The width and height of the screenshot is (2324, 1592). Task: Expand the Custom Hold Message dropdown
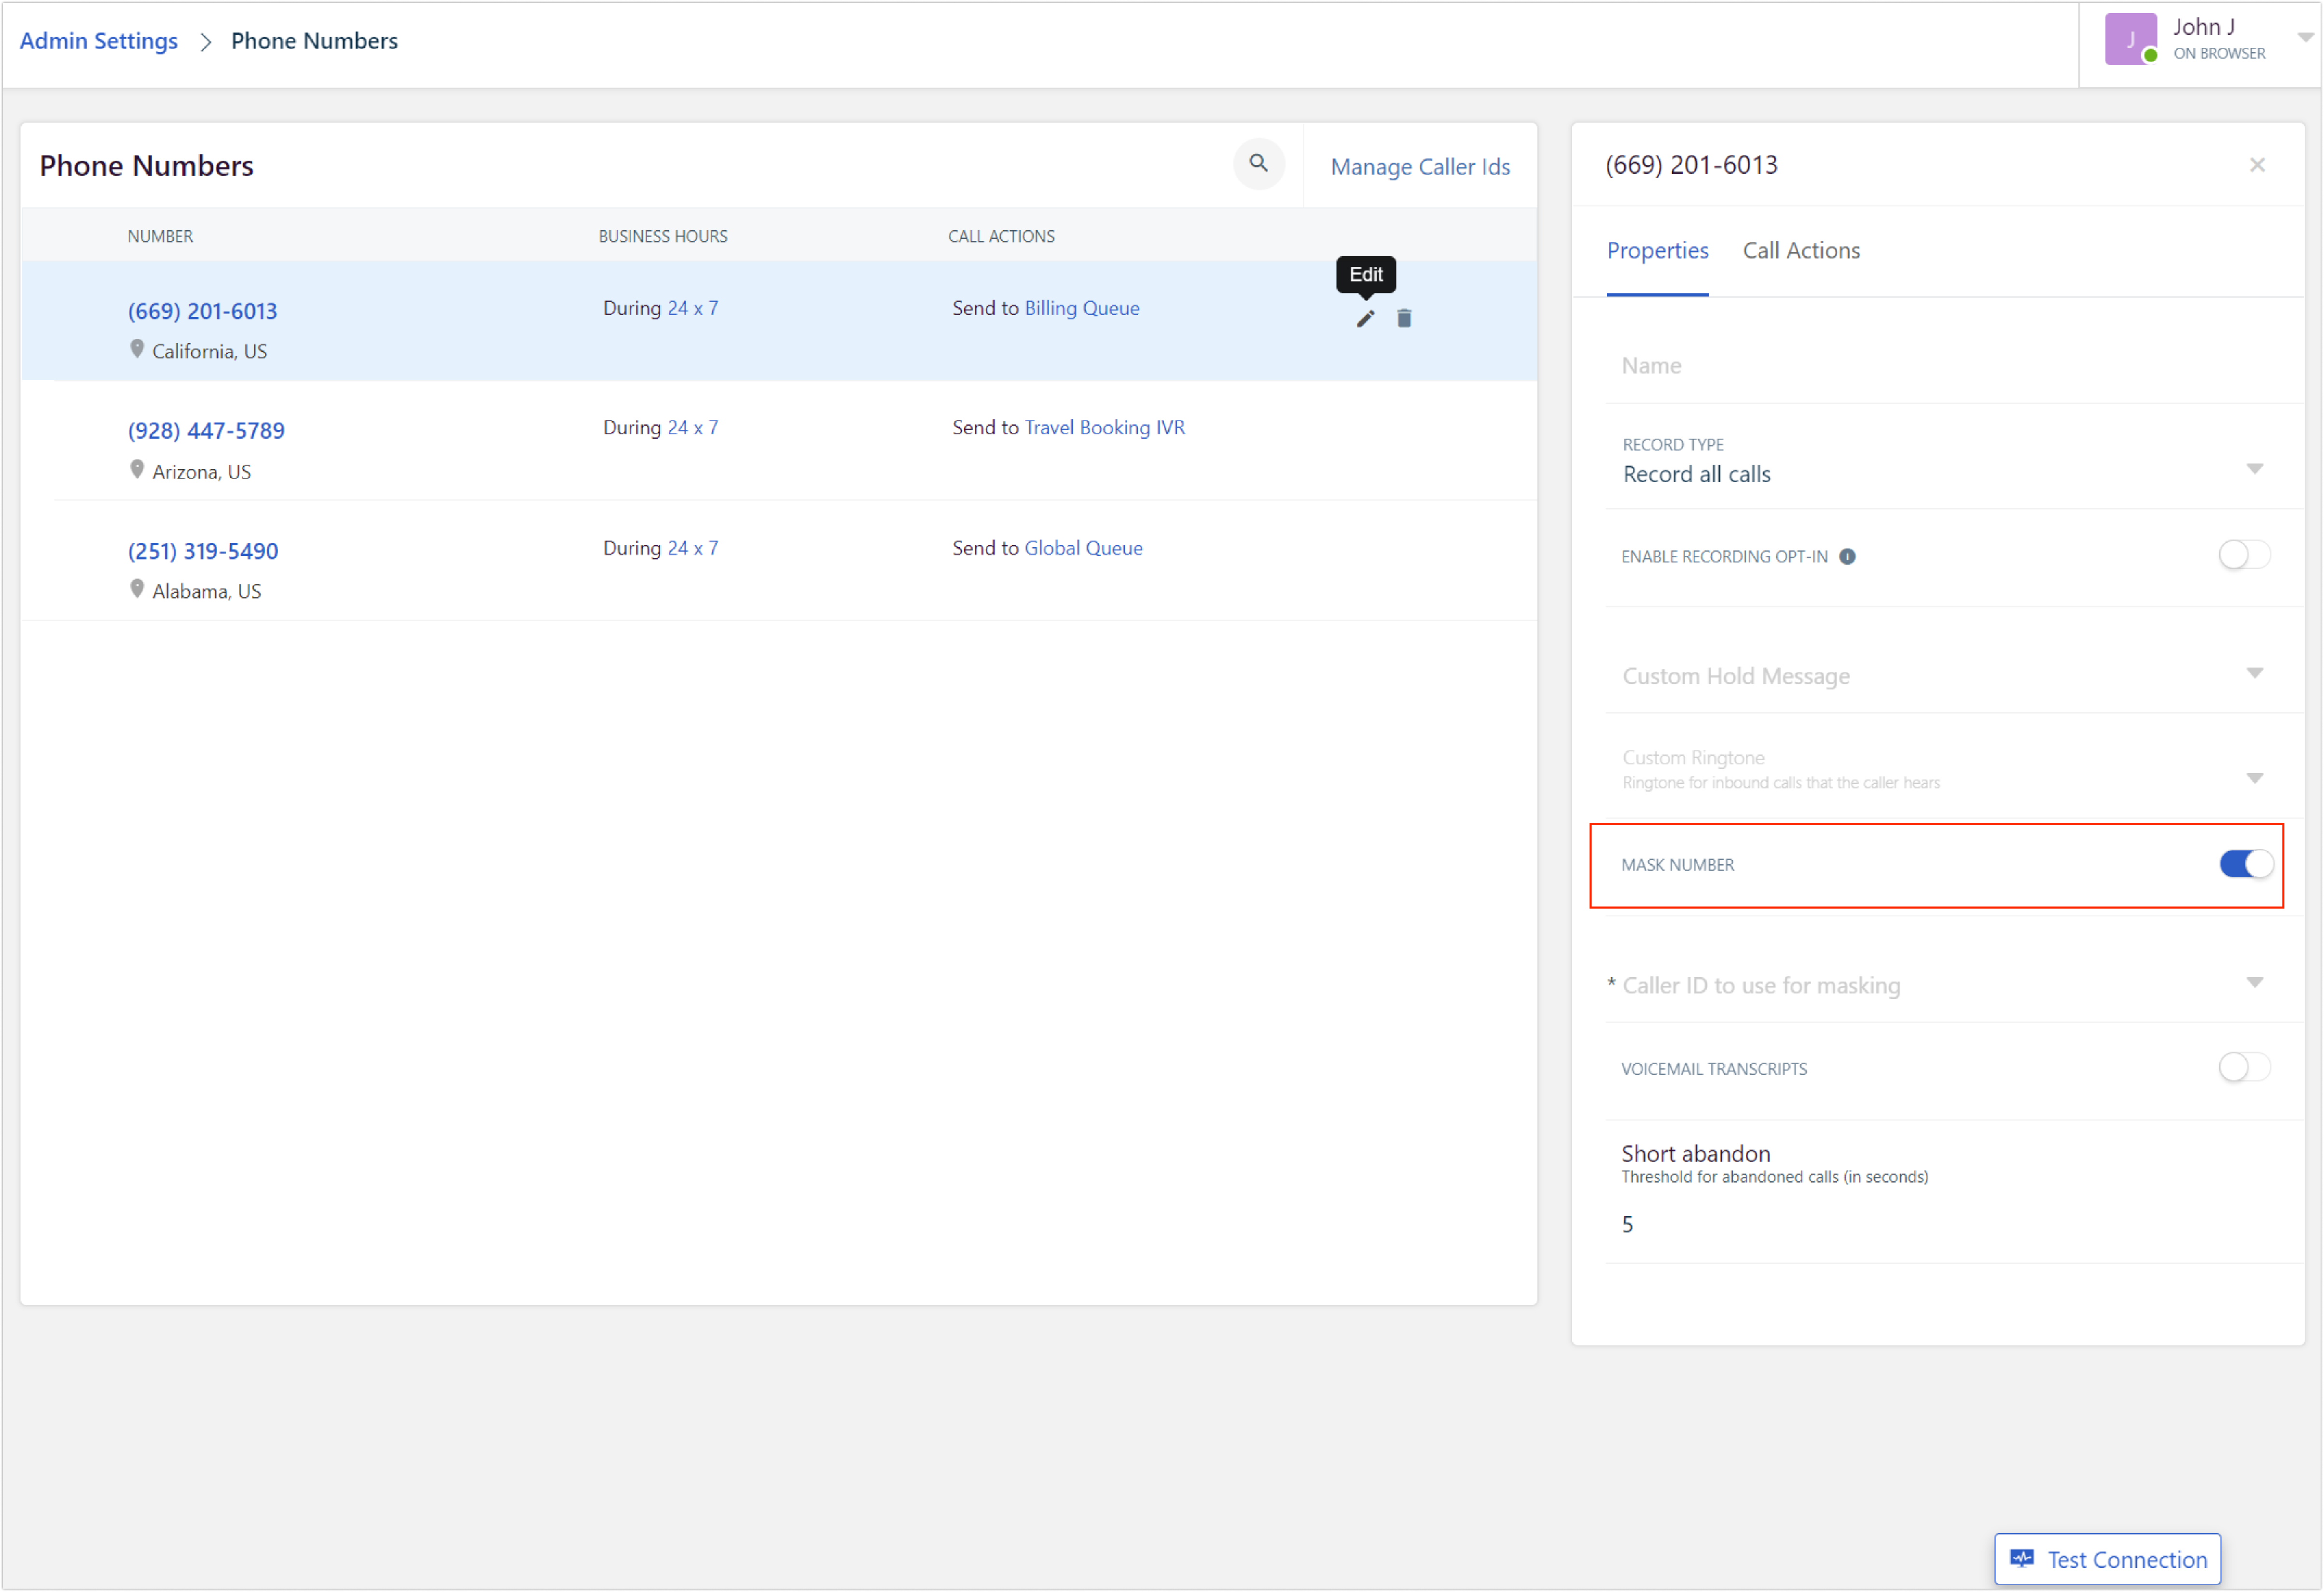[1940, 676]
